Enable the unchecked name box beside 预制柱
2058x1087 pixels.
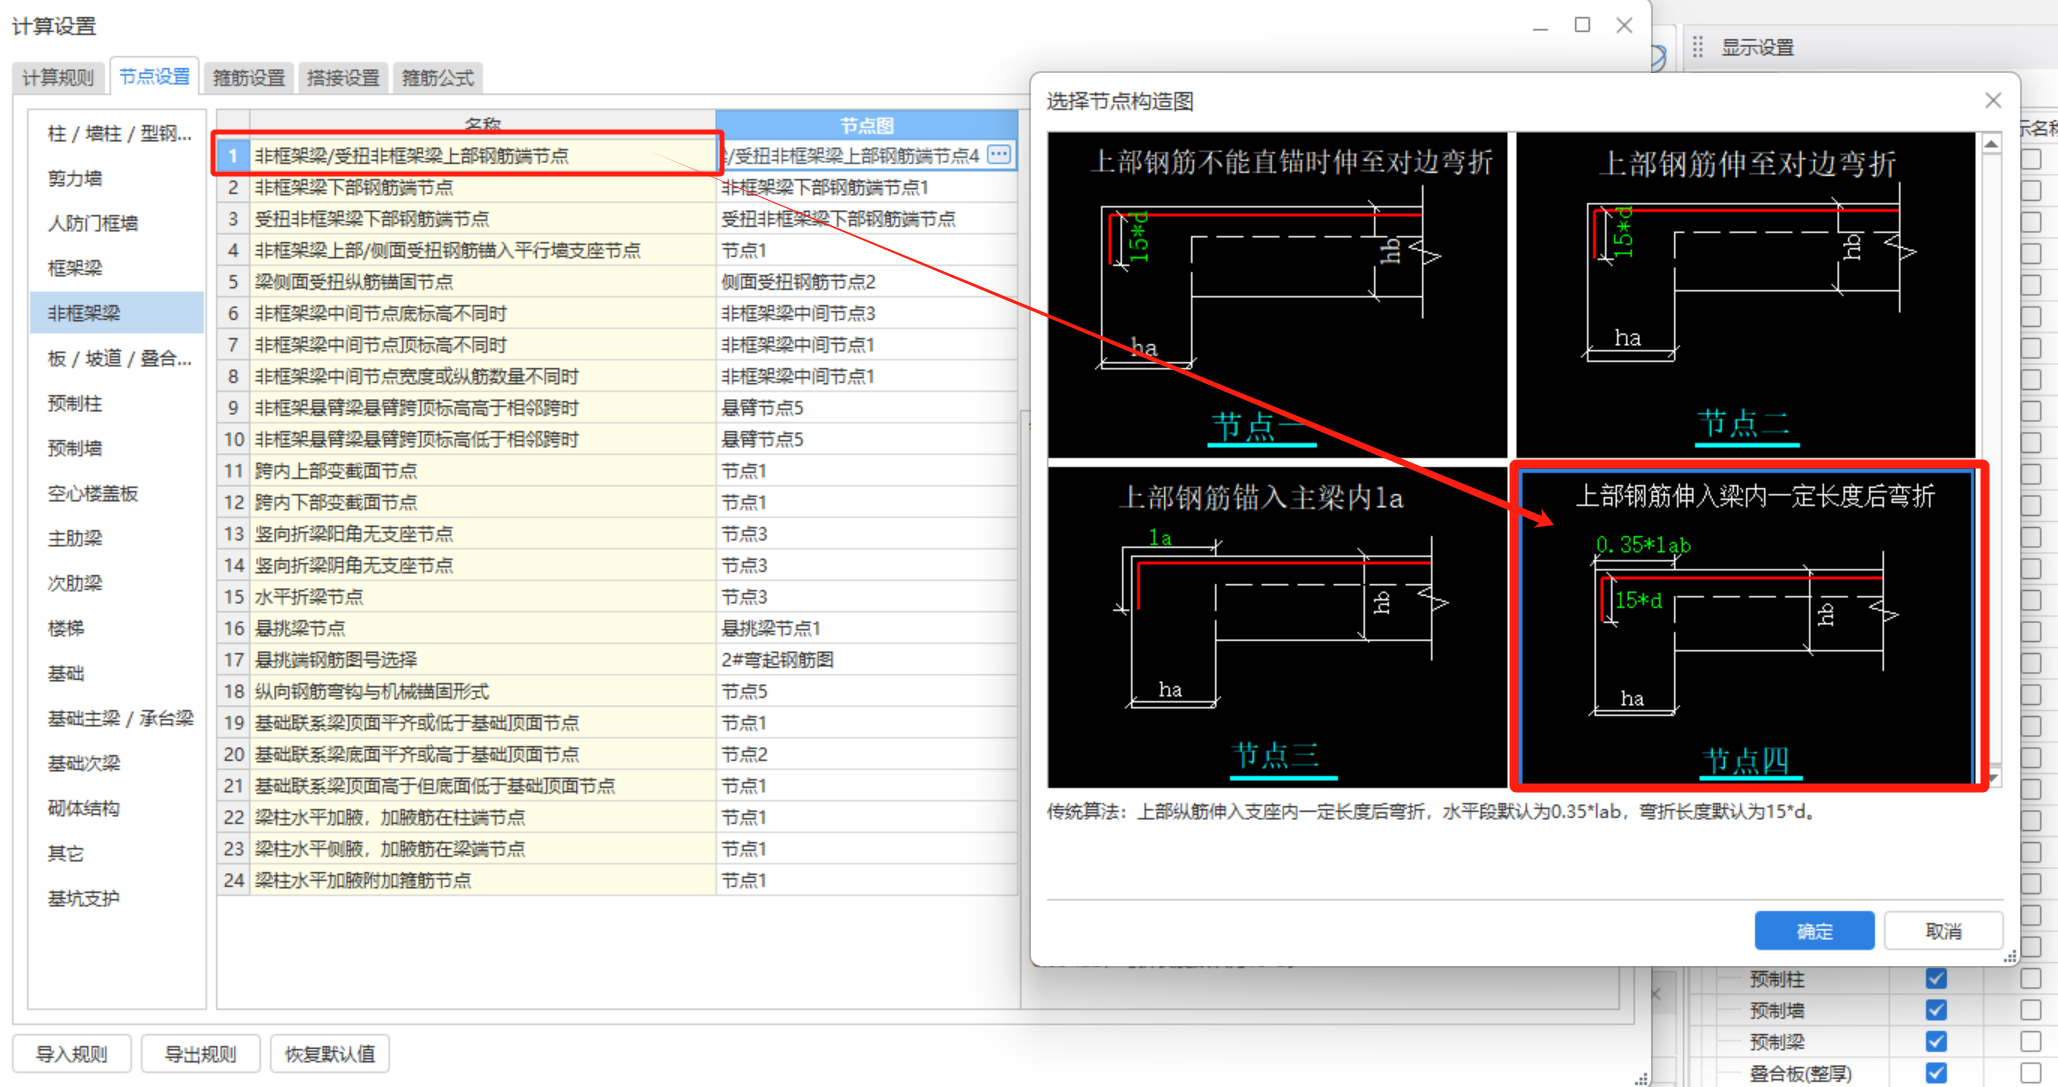pyautogui.click(x=2030, y=978)
